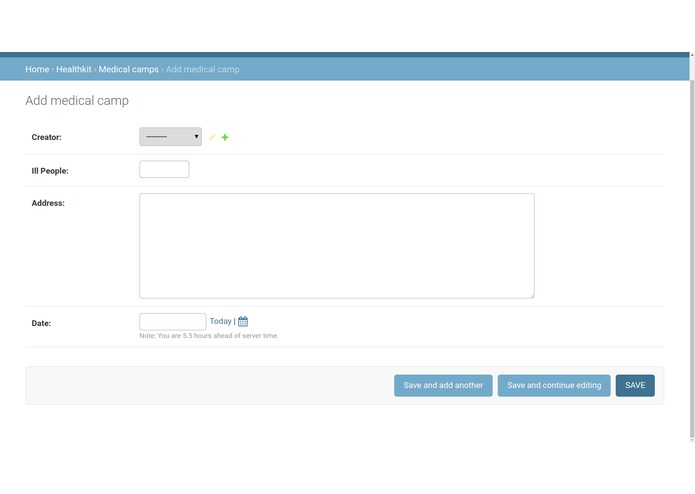The height and width of the screenshot is (494, 695).
Task: Set date using the Today link
Action: [220, 321]
